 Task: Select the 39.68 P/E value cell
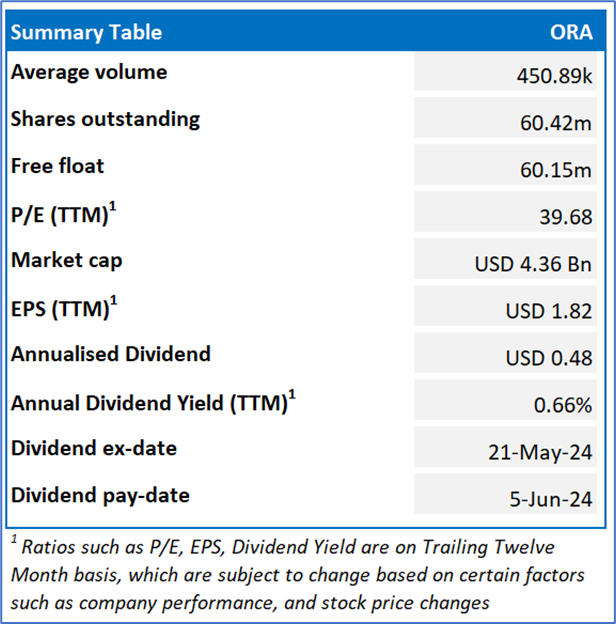[x=566, y=217]
